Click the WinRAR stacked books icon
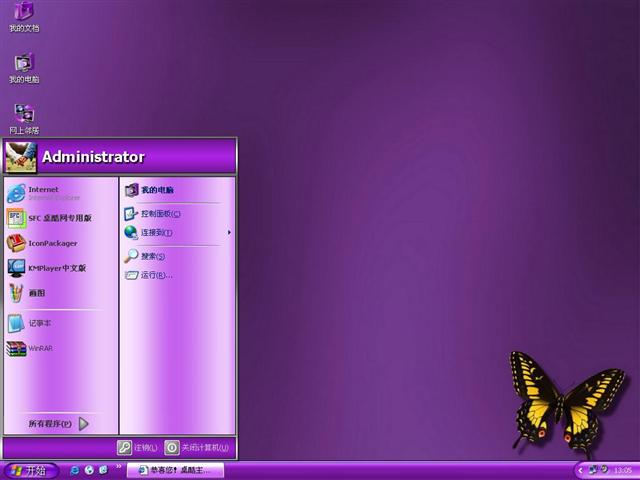Viewport: 640px width, 480px height. (16, 349)
